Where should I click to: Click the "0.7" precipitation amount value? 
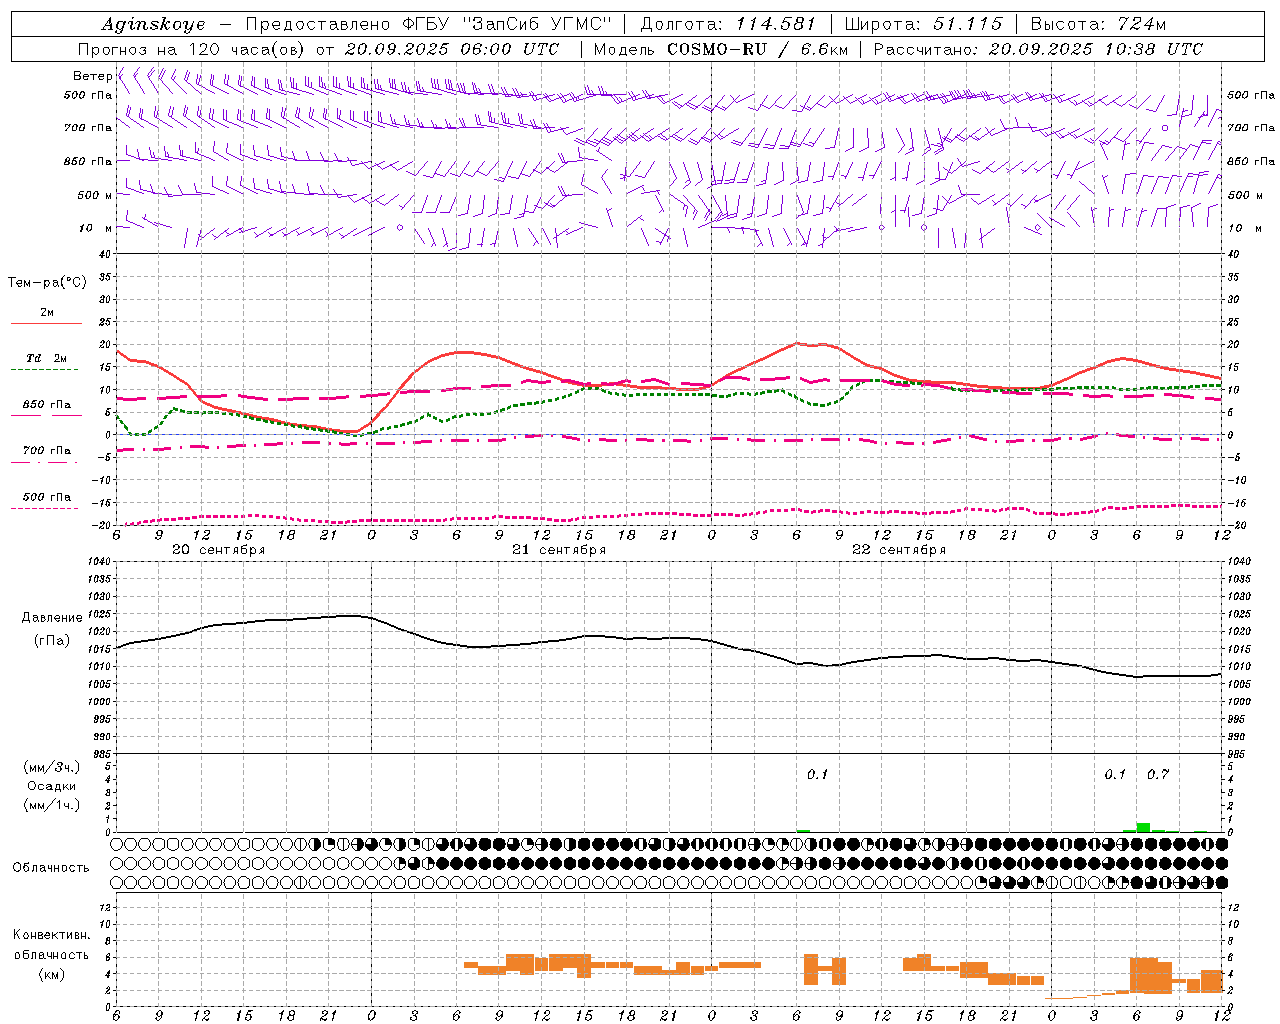[x=1158, y=775]
